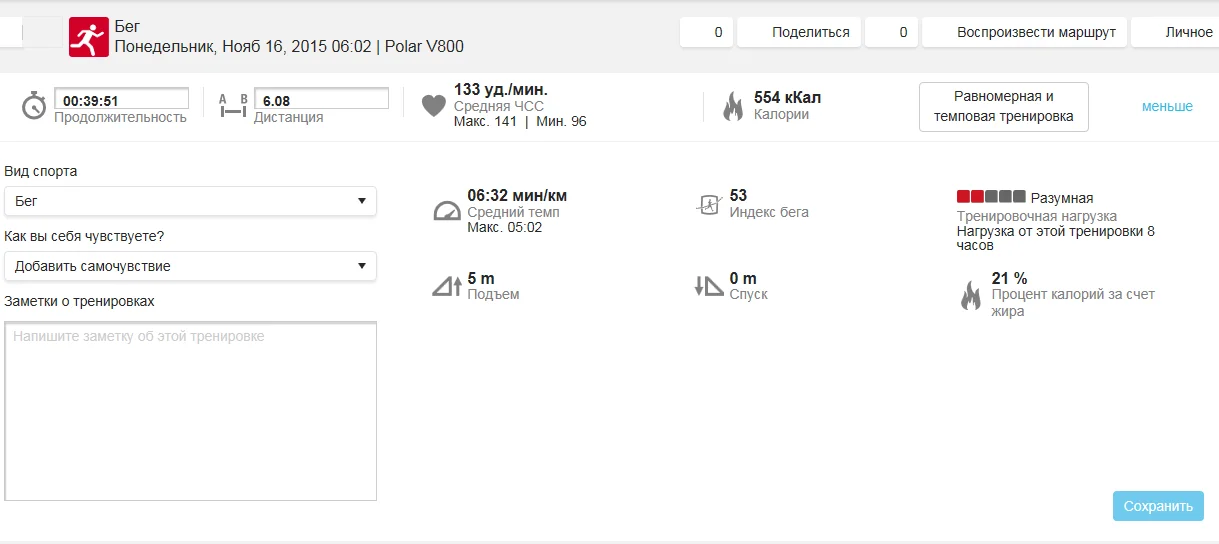Image resolution: width=1219 pixels, height=544 pixels.
Task: Click the descent triangle icon
Action: click(x=708, y=287)
